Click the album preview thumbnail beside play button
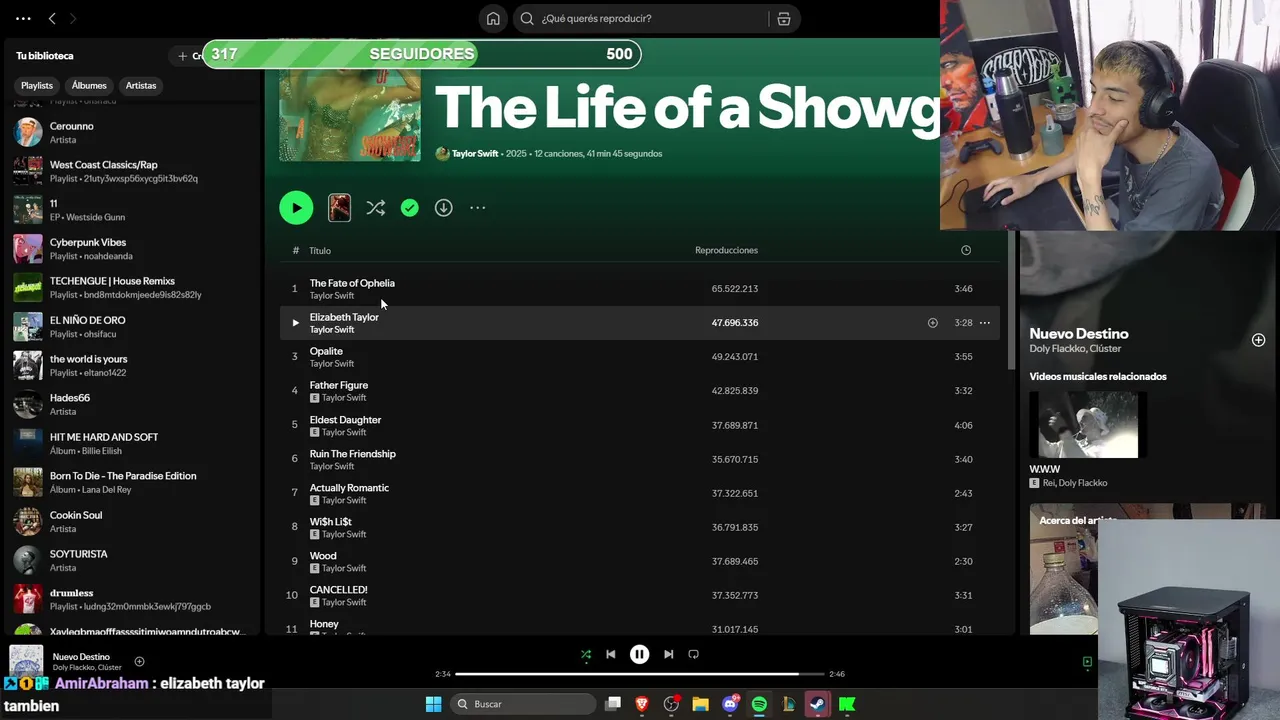 click(340, 208)
